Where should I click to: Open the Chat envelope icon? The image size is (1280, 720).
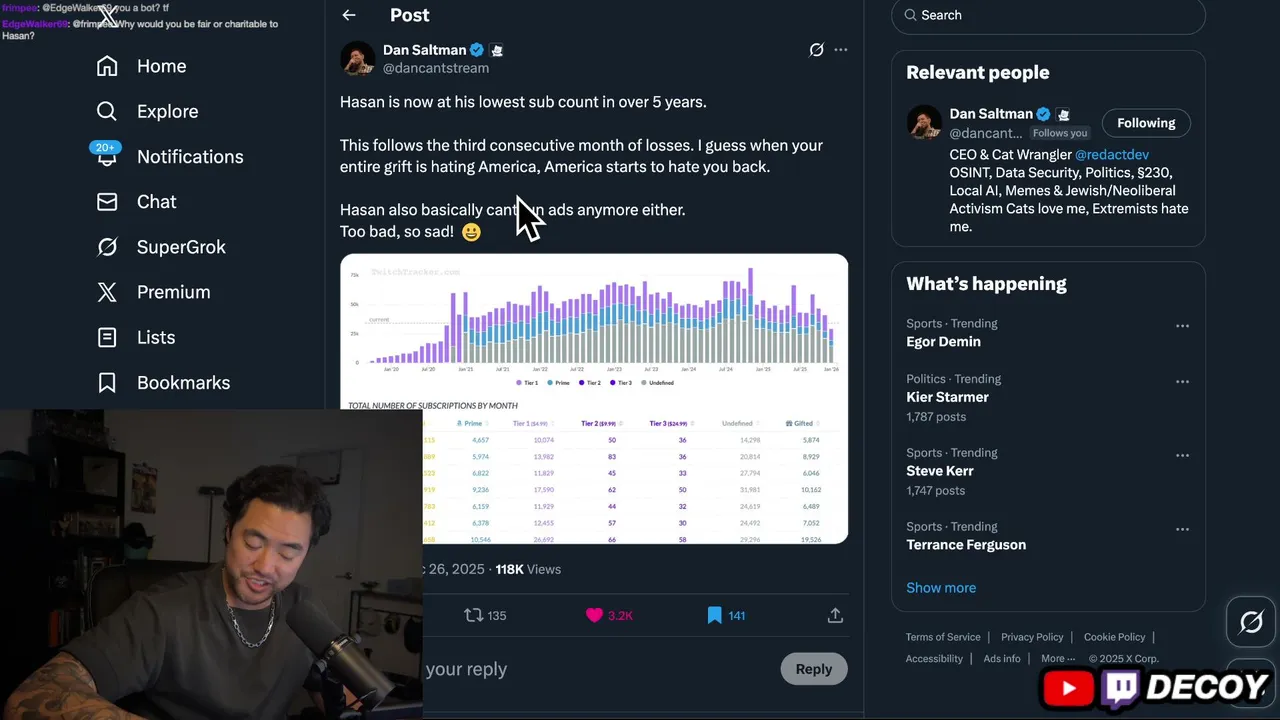point(107,202)
